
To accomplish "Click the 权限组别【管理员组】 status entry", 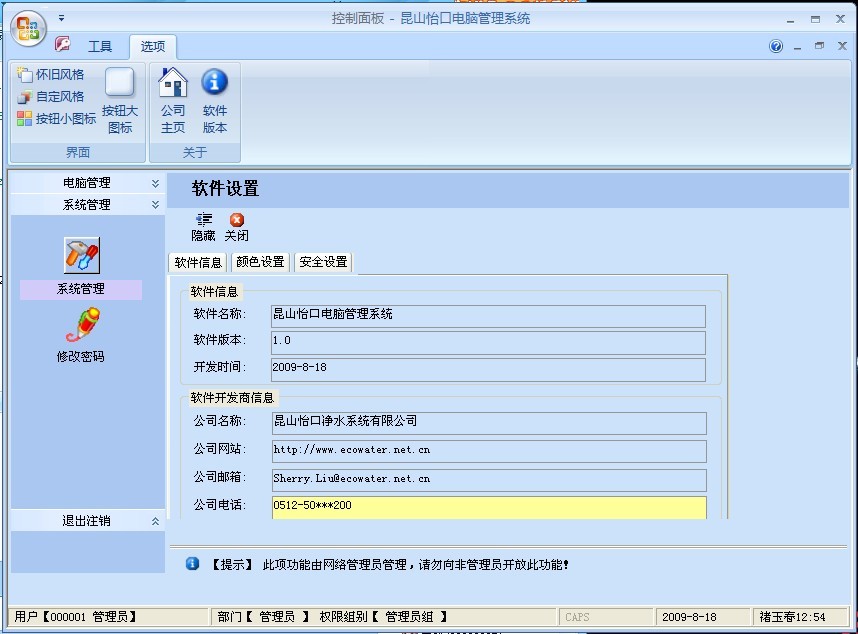I will (384, 617).
